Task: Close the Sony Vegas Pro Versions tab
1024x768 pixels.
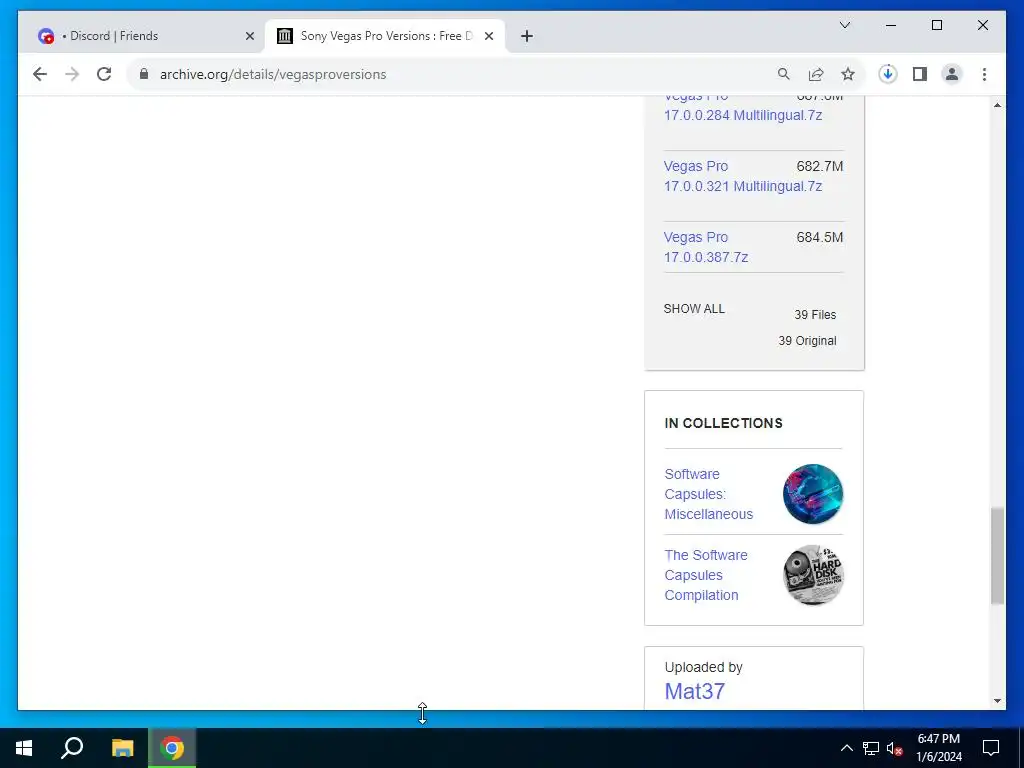Action: (488, 36)
